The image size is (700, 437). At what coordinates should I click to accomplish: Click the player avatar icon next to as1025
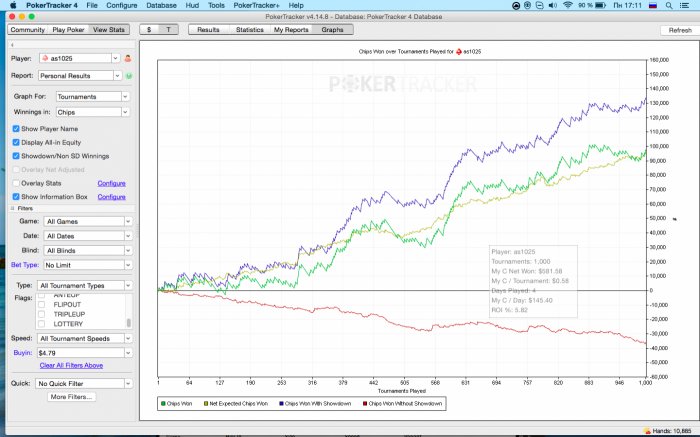pos(128,58)
